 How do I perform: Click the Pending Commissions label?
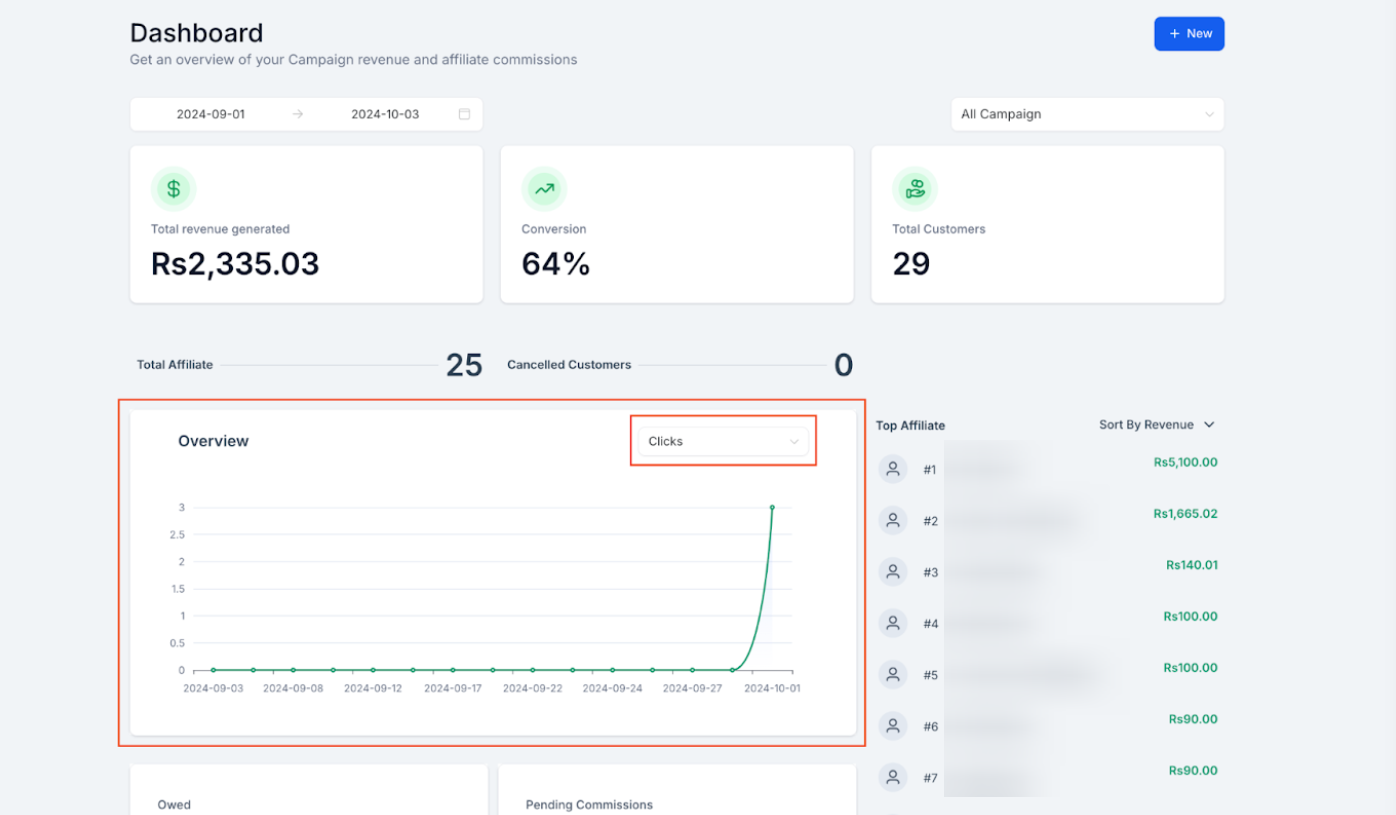coord(589,805)
